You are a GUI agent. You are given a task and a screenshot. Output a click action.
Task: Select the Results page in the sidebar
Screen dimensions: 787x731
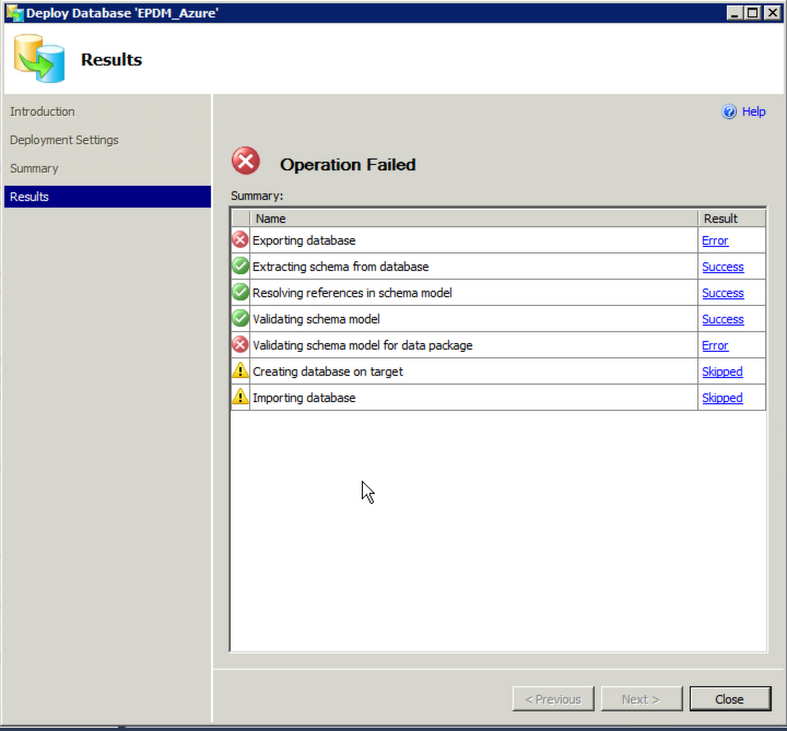[x=107, y=196]
